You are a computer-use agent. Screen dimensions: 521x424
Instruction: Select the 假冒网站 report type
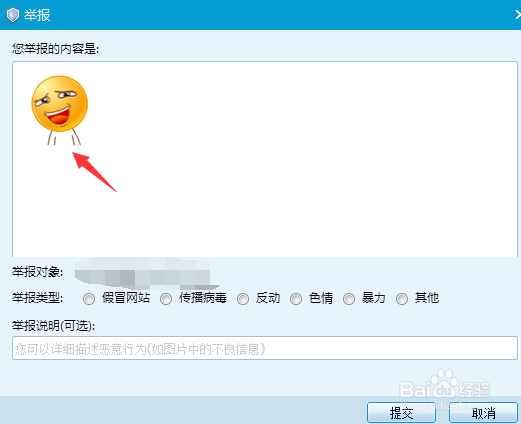click(x=89, y=299)
